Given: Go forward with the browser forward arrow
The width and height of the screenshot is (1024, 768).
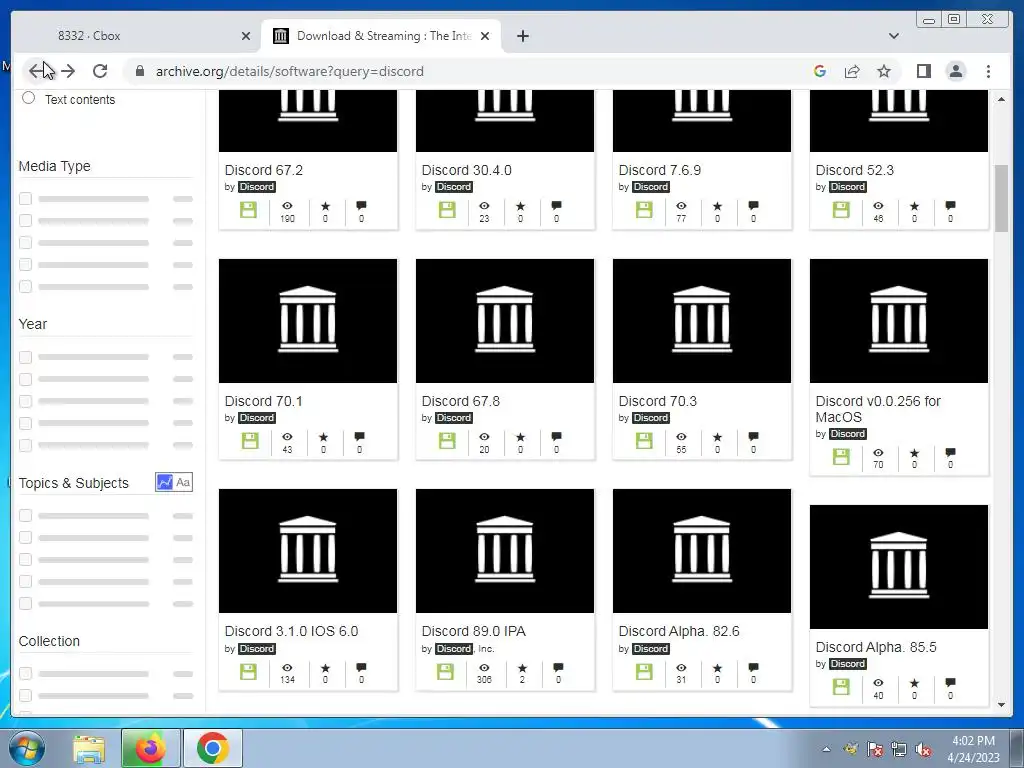Looking at the screenshot, I should tap(68, 71).
